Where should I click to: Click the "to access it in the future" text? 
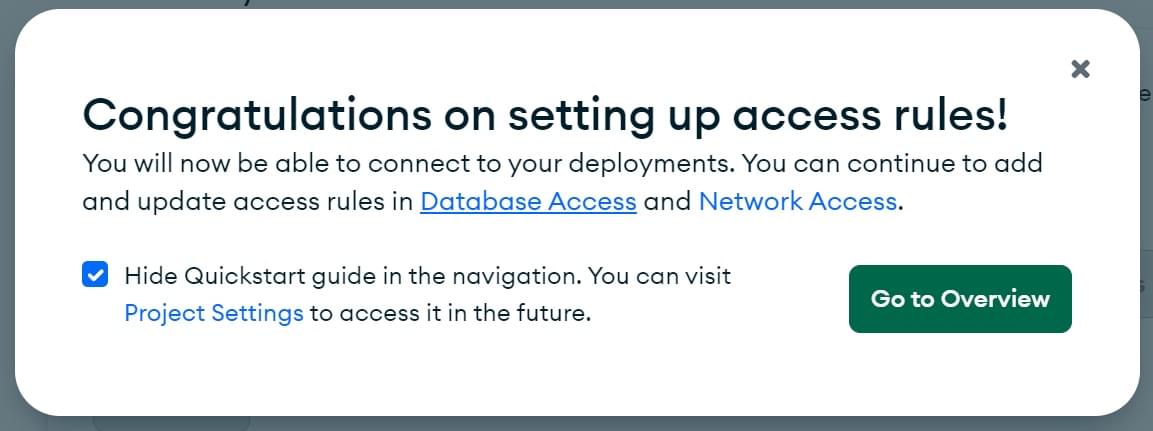pyautogui.click(x=451, y=313)
